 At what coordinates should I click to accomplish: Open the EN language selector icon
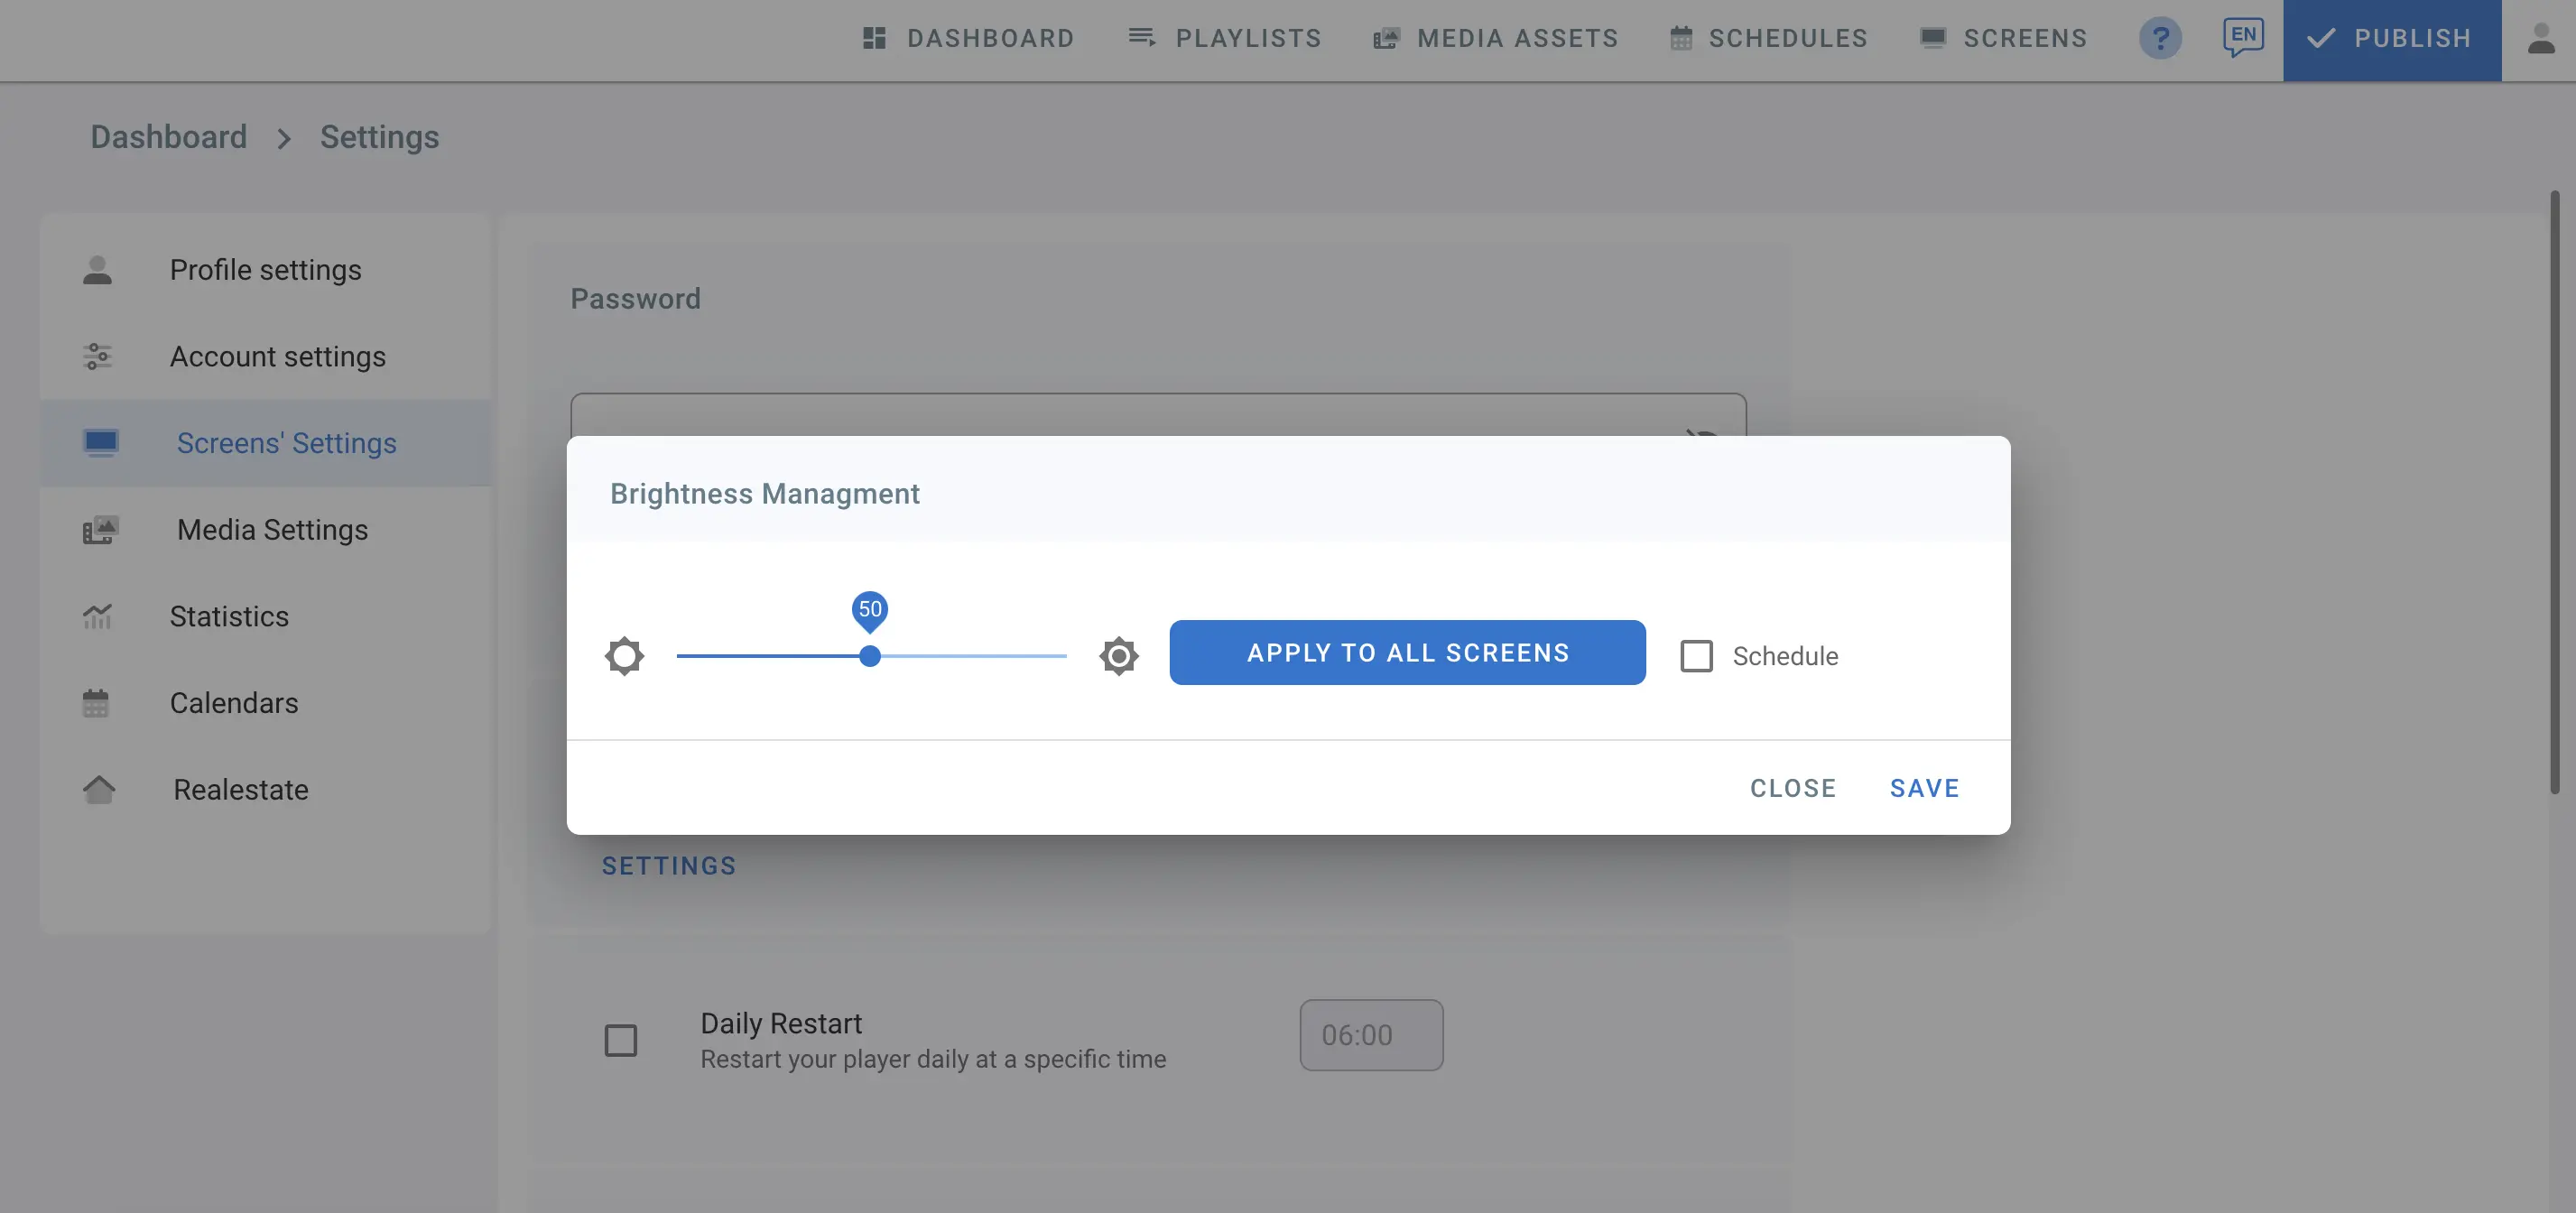2242,37
